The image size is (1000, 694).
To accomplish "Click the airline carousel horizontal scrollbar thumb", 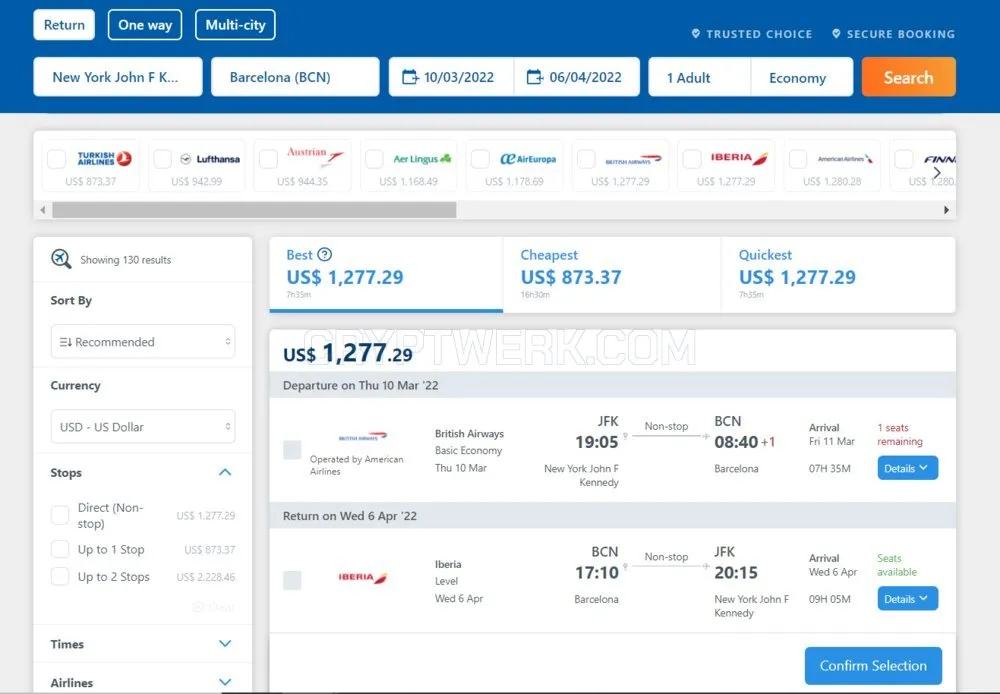I will tap(254, 210).
